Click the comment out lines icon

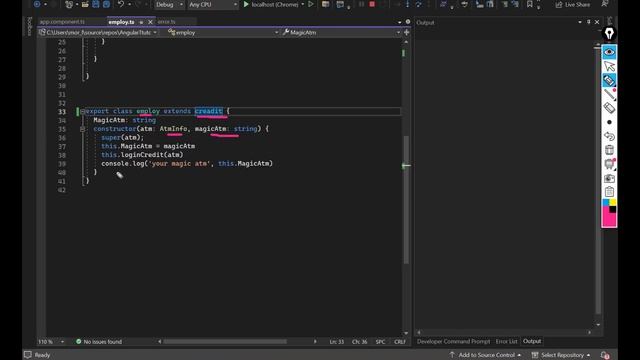(x=505, y=4)
